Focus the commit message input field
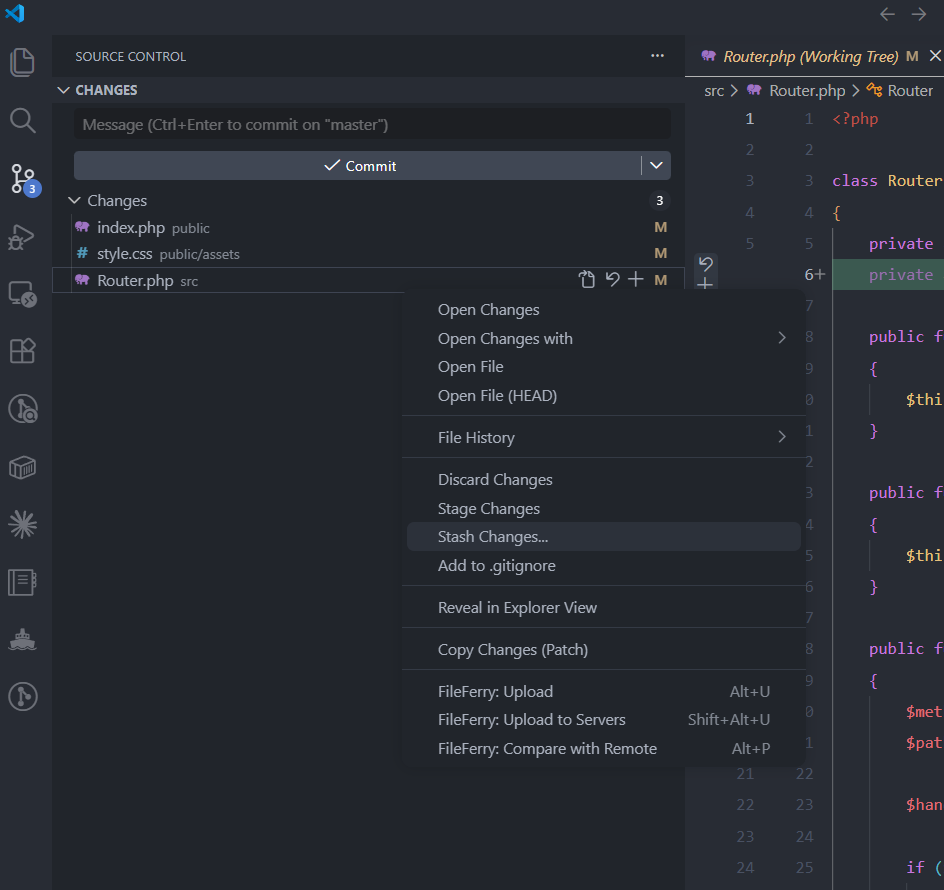This screenshot has width=944, height=890. click(372, 124)
